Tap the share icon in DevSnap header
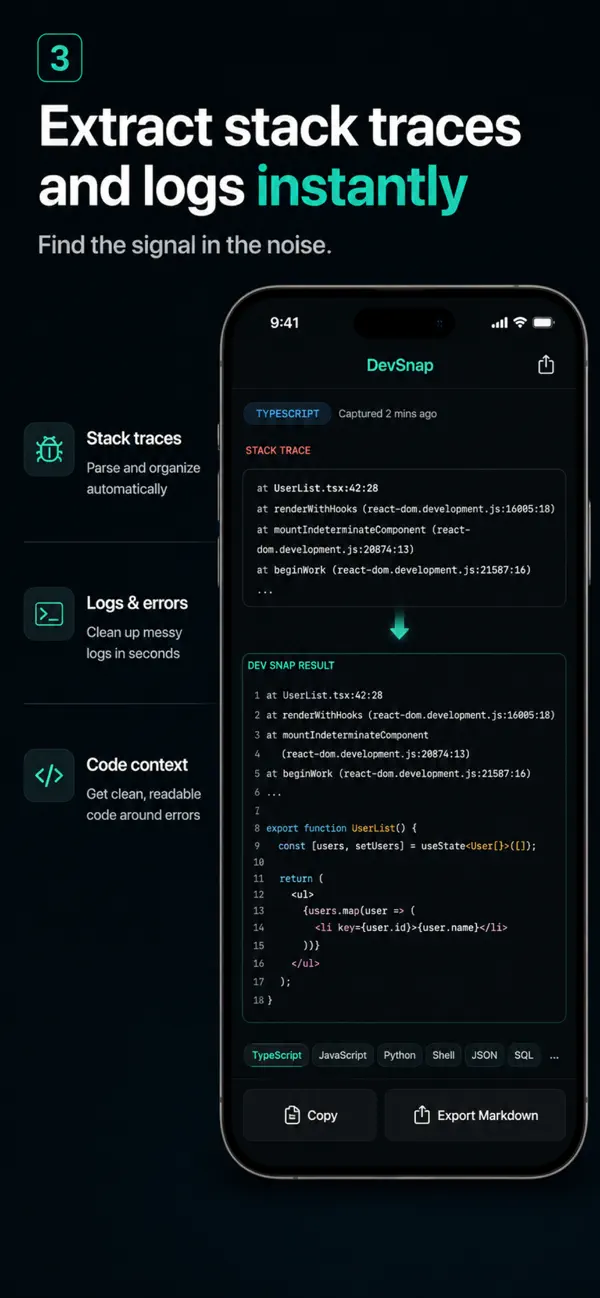Viewport: 600px width, 1298px height. 545,365
